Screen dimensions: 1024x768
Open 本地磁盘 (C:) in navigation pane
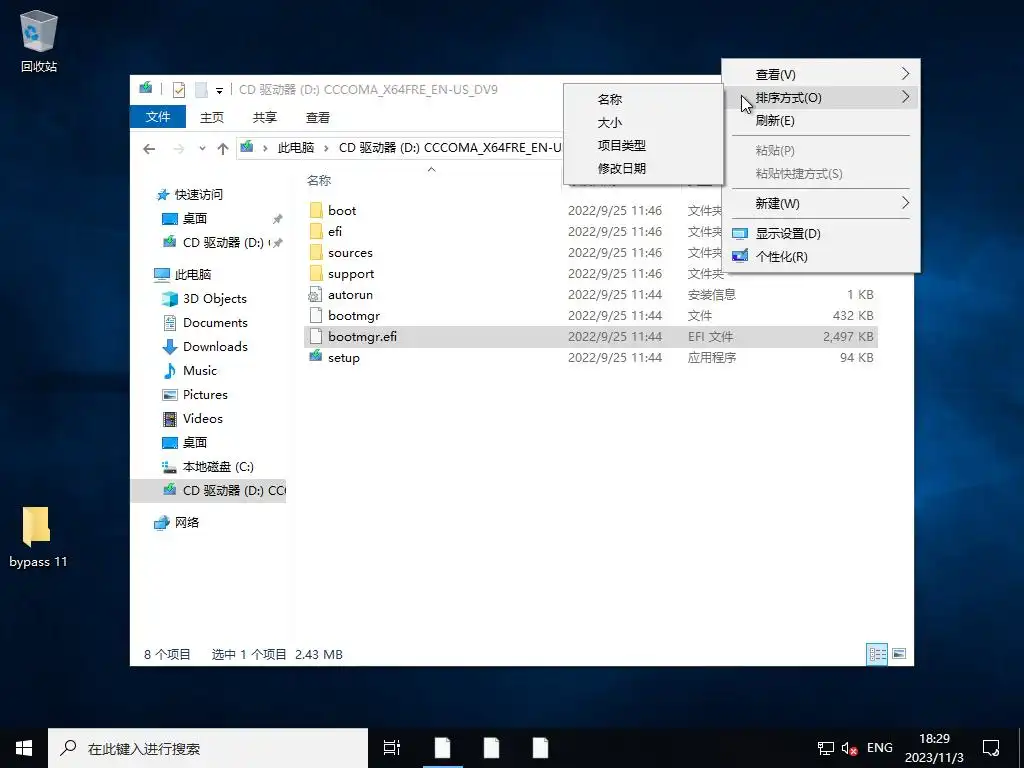pos(217,466)
